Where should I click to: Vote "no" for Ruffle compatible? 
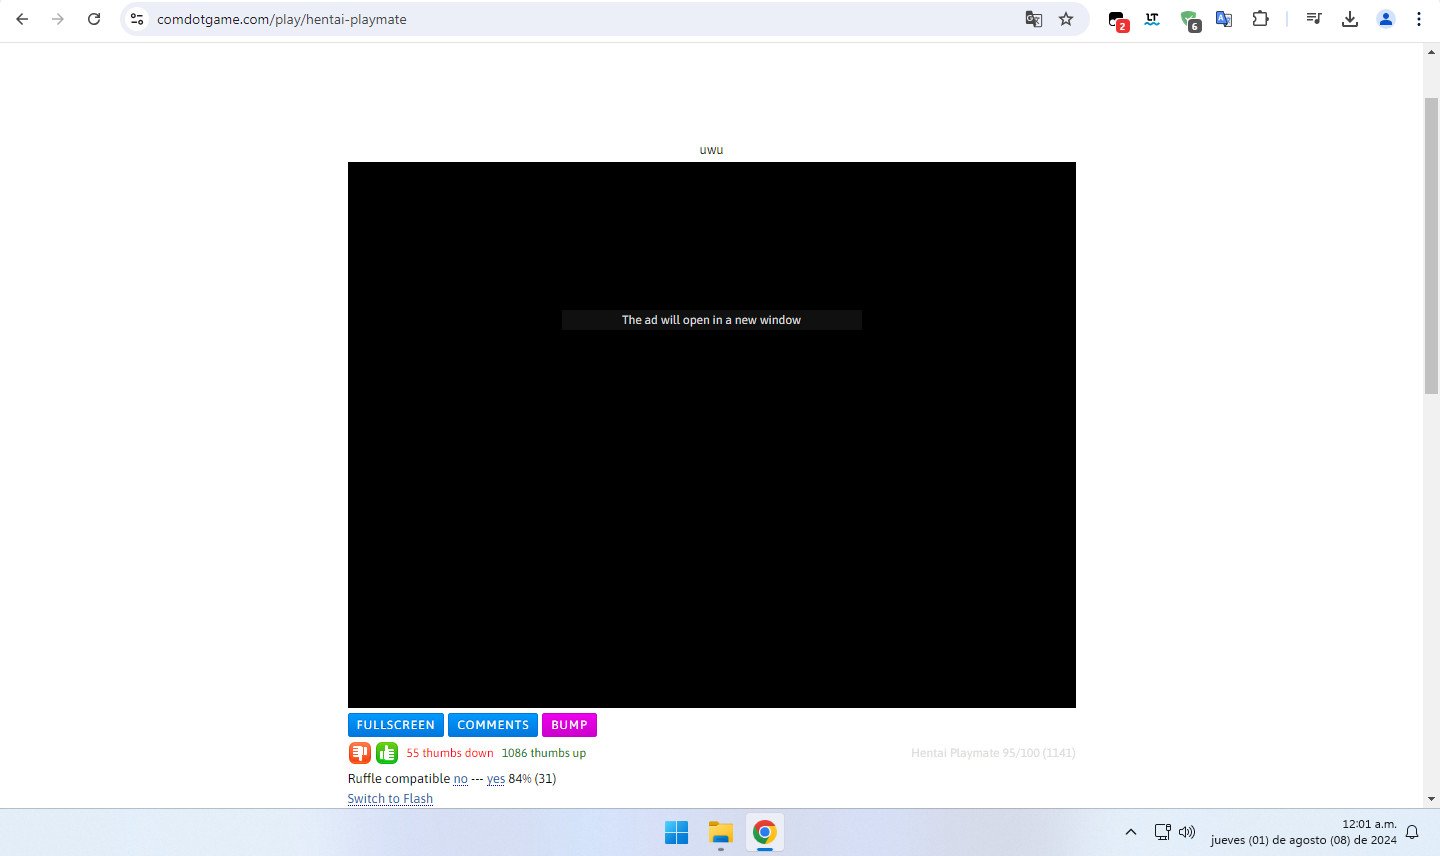tap(460, 779)
